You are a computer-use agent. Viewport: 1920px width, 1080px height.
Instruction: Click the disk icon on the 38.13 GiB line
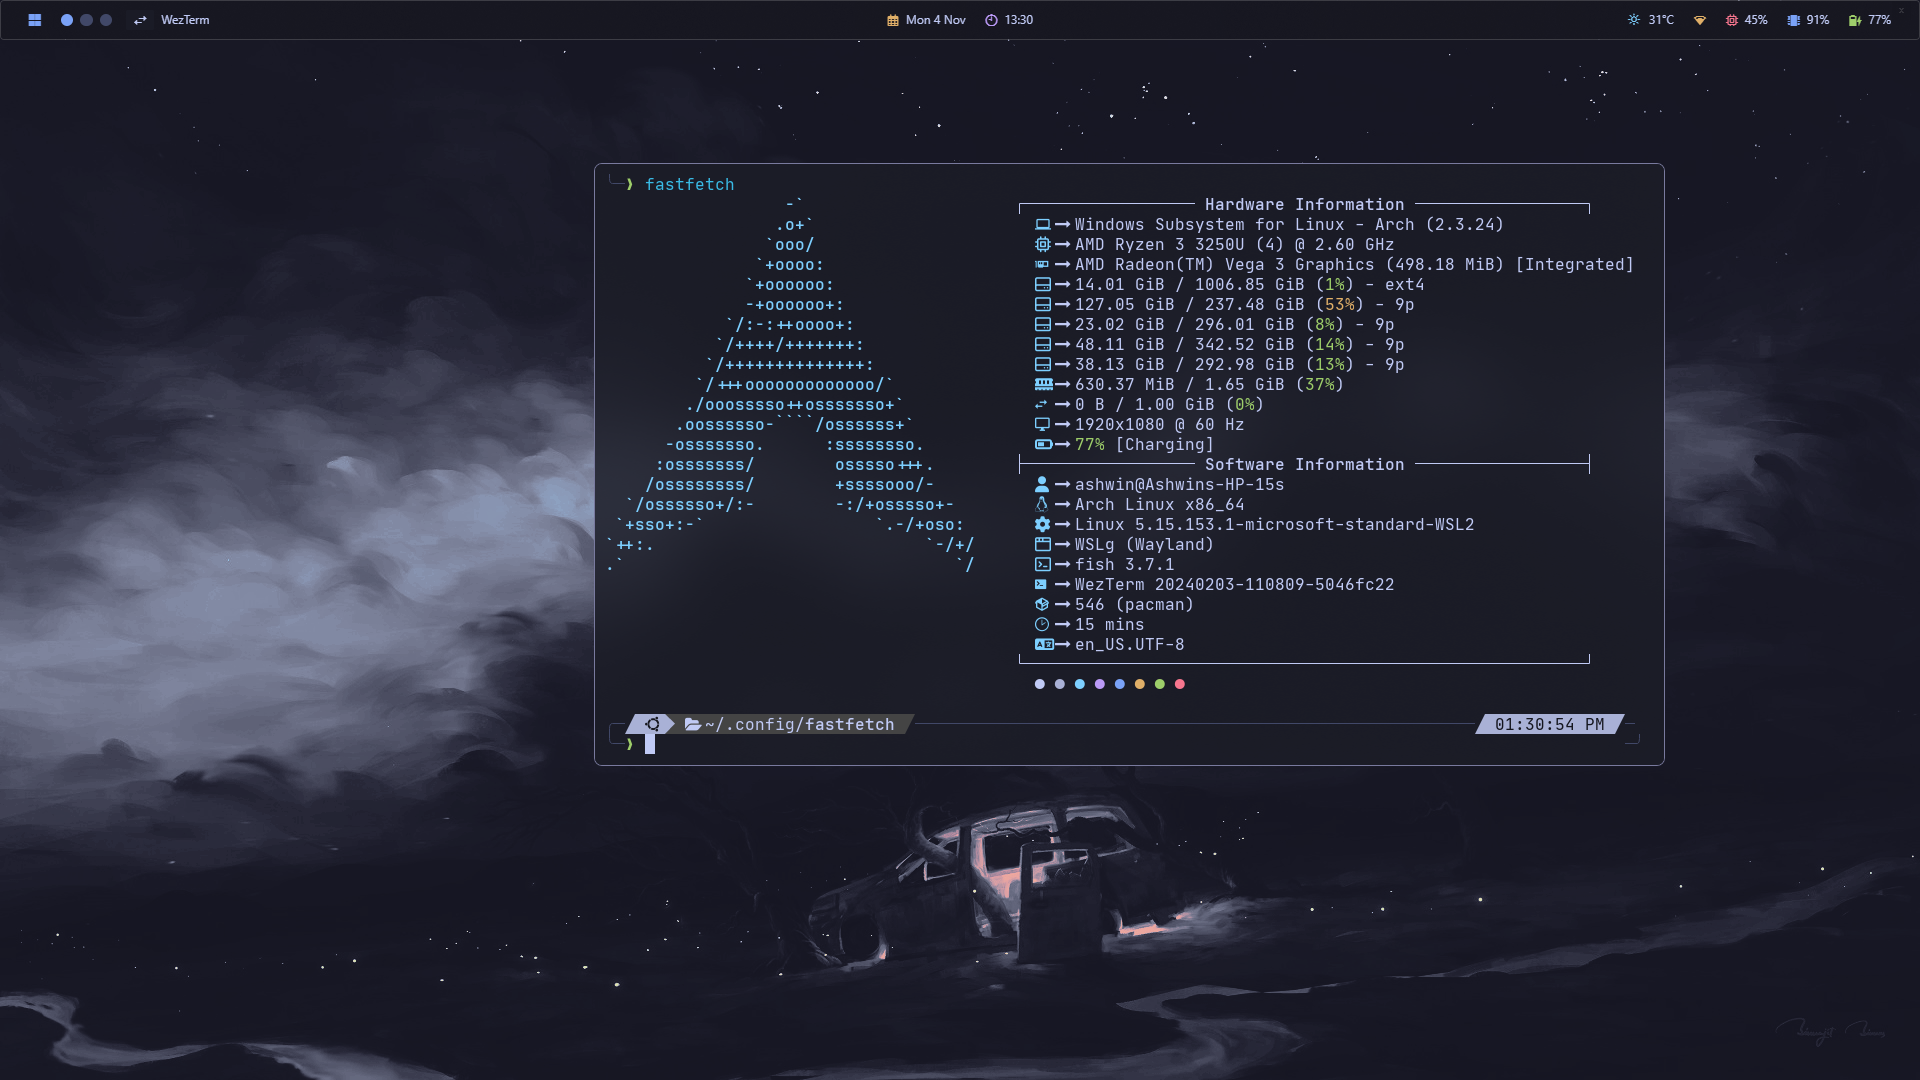1042,365
